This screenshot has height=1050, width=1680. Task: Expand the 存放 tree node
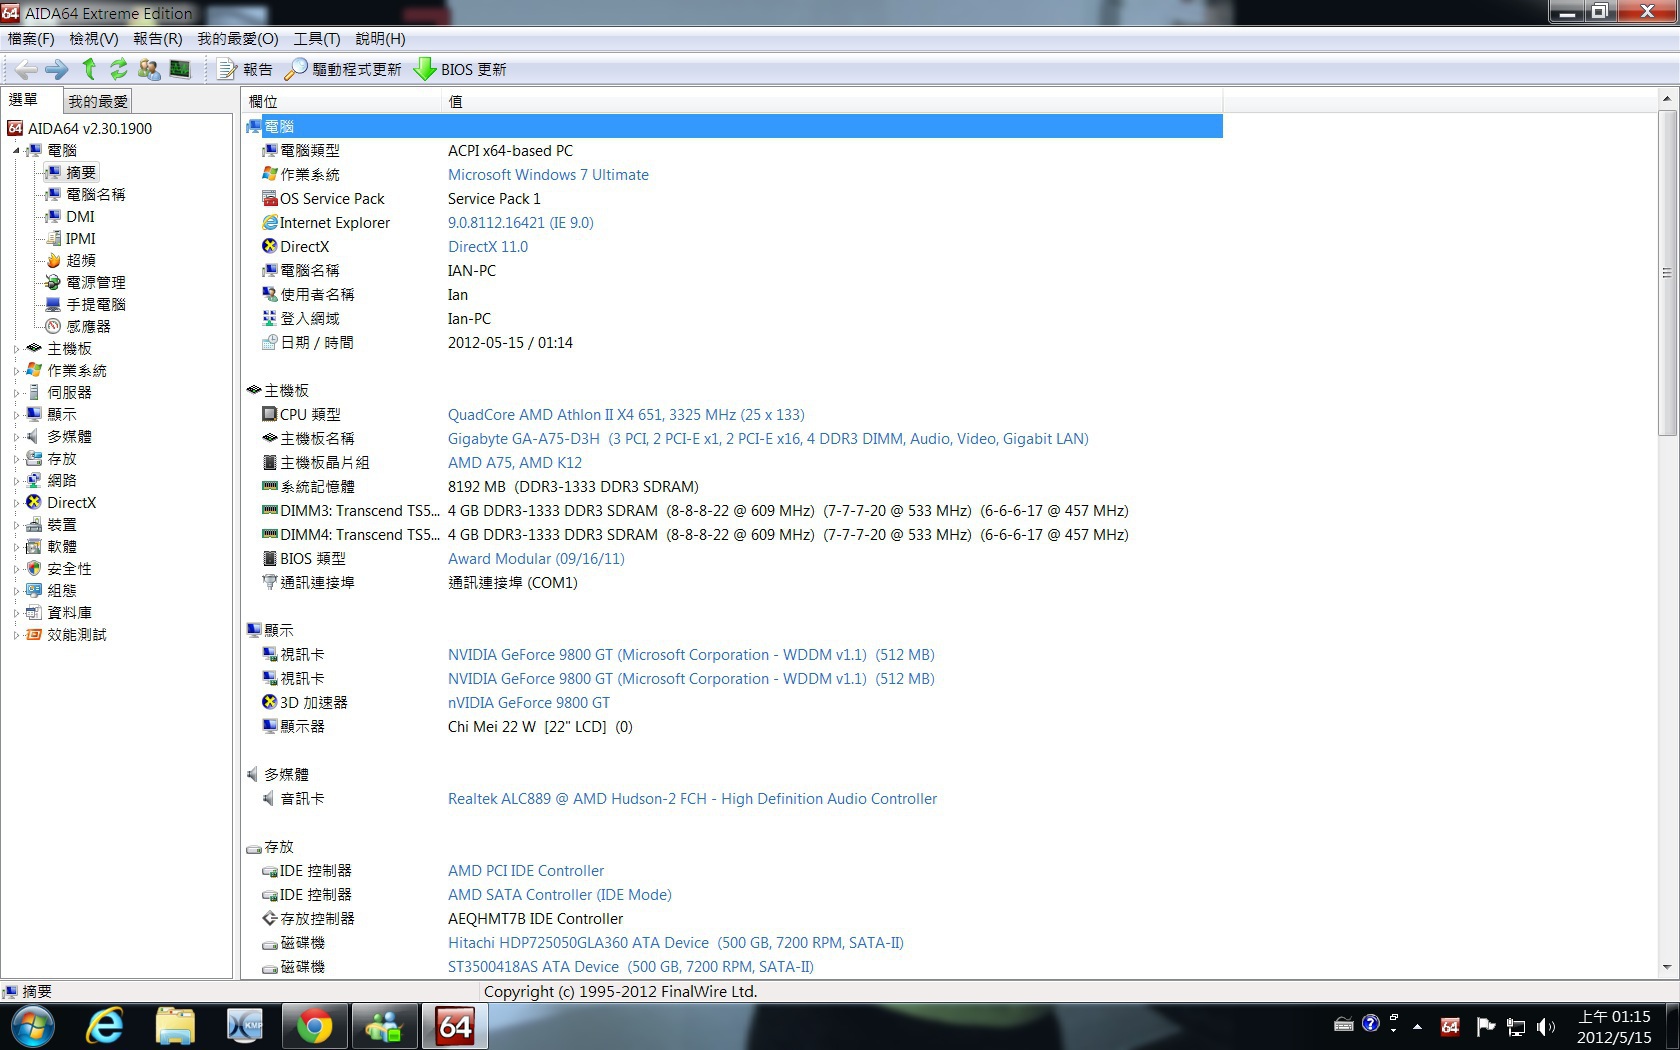(x=16, y=459)
